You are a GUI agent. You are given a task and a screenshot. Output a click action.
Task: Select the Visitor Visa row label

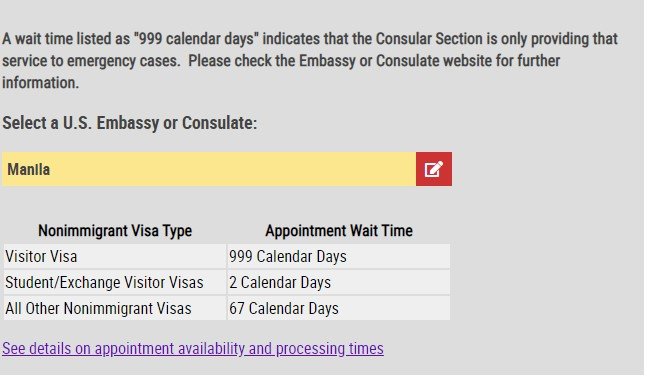coord(41,257)
